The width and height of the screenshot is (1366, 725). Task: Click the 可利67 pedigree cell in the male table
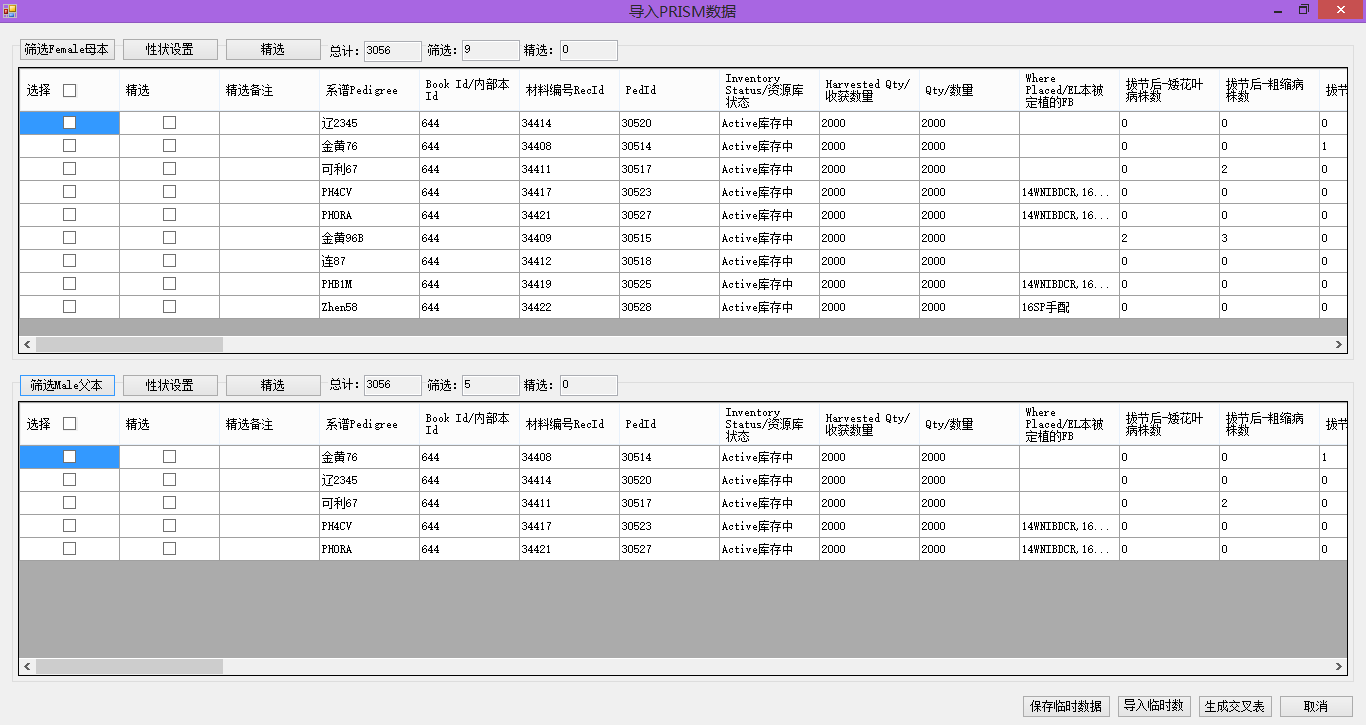pos(369,503)
